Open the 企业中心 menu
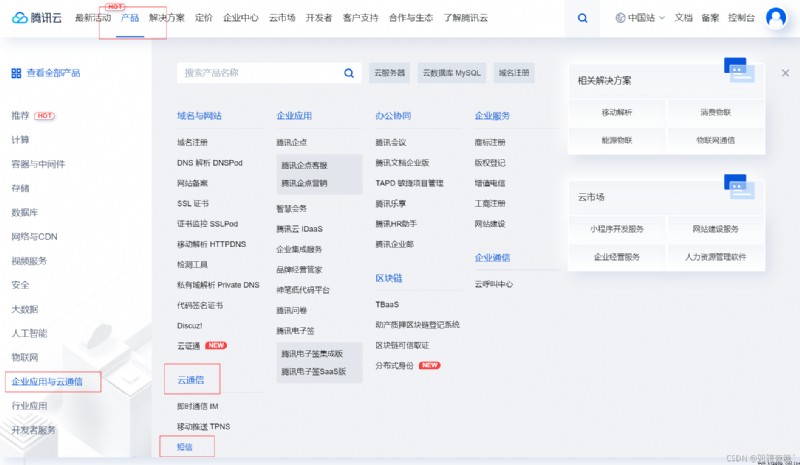 pyautogui.click(x=241, y=18)
